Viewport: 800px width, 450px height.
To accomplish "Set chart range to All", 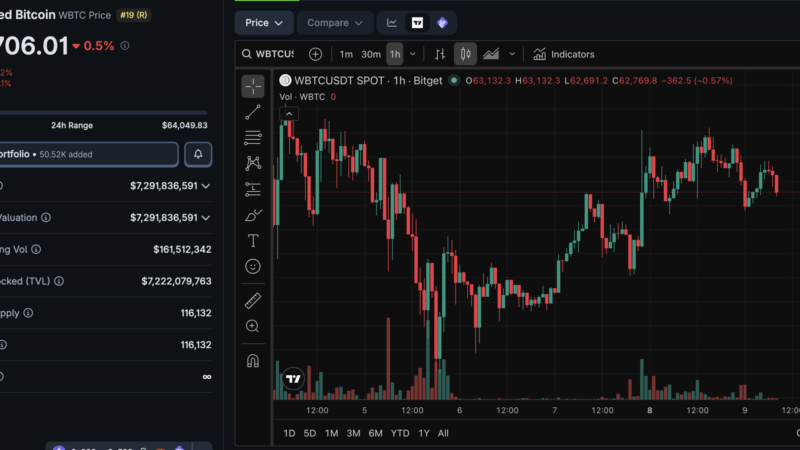I will (443, 433).
